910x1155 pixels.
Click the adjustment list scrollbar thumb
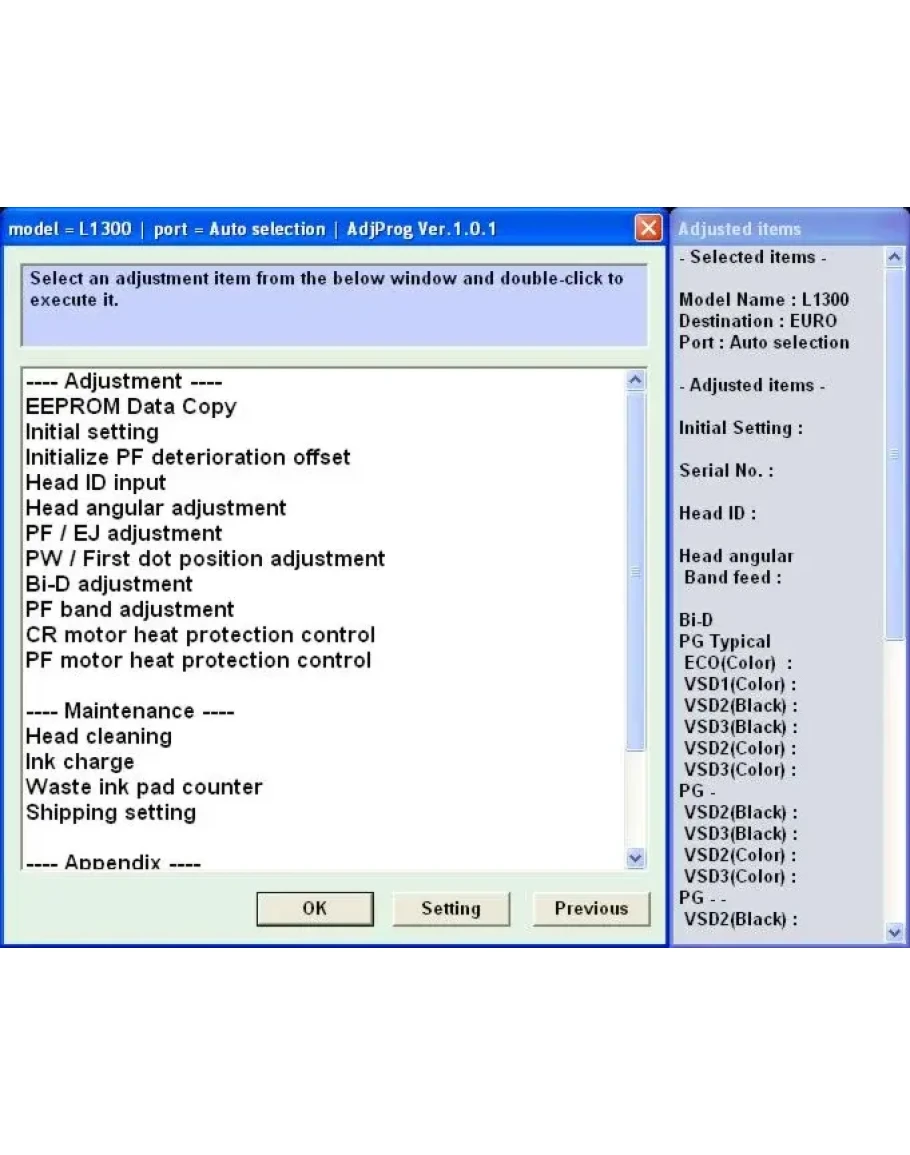(635, 572)
